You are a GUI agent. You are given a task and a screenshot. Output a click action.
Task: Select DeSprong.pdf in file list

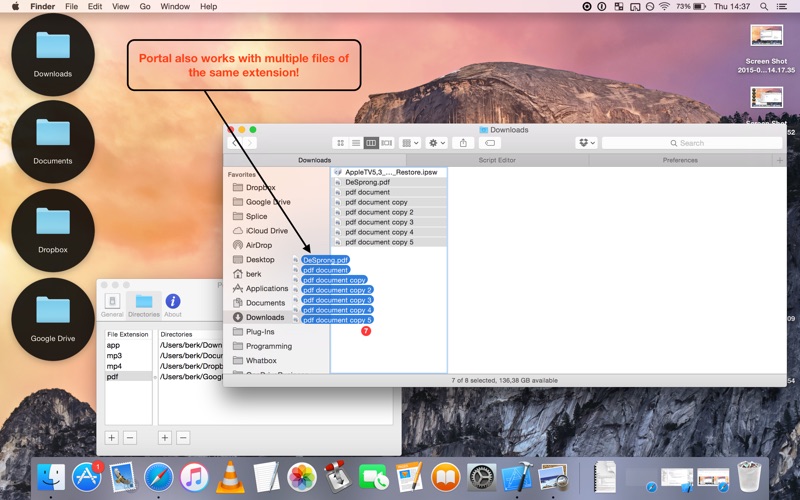point(389,182)
